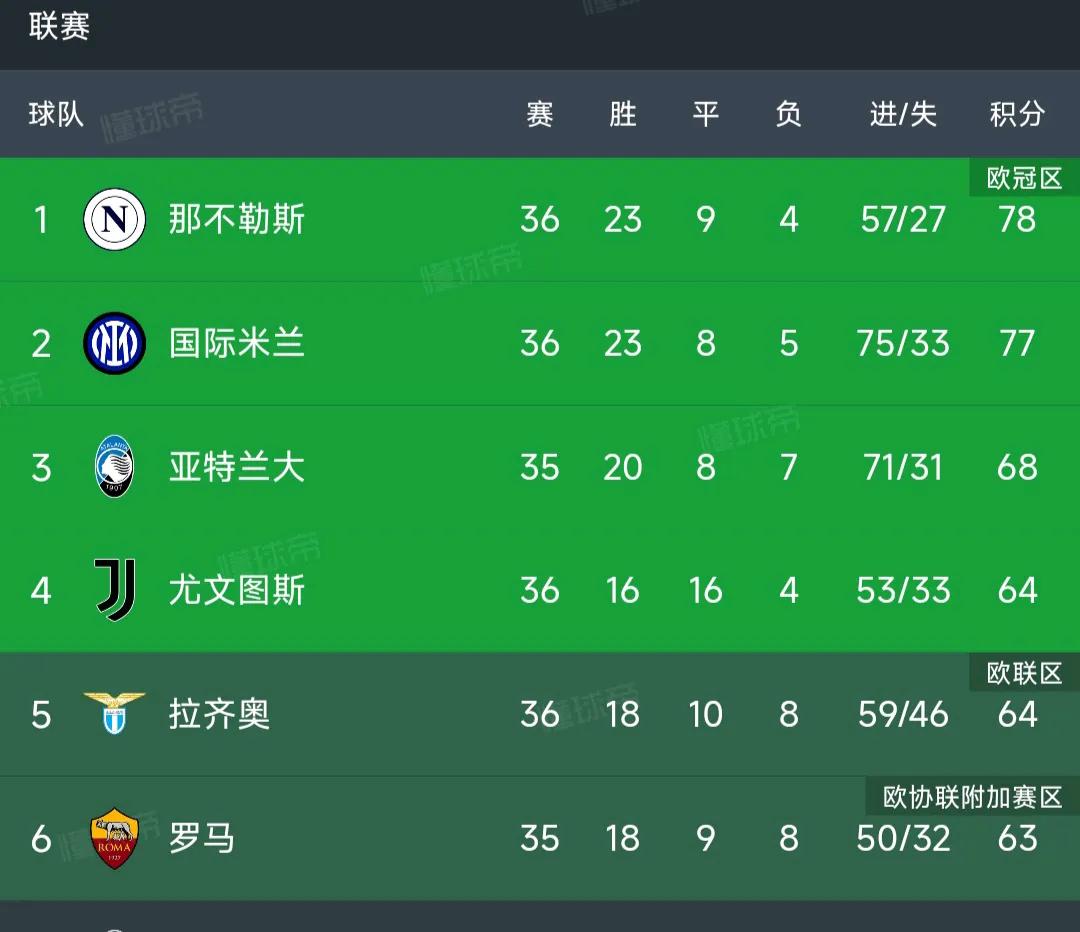
Task: Select the 尤文图斯 team name
Action: click(237, 590)
